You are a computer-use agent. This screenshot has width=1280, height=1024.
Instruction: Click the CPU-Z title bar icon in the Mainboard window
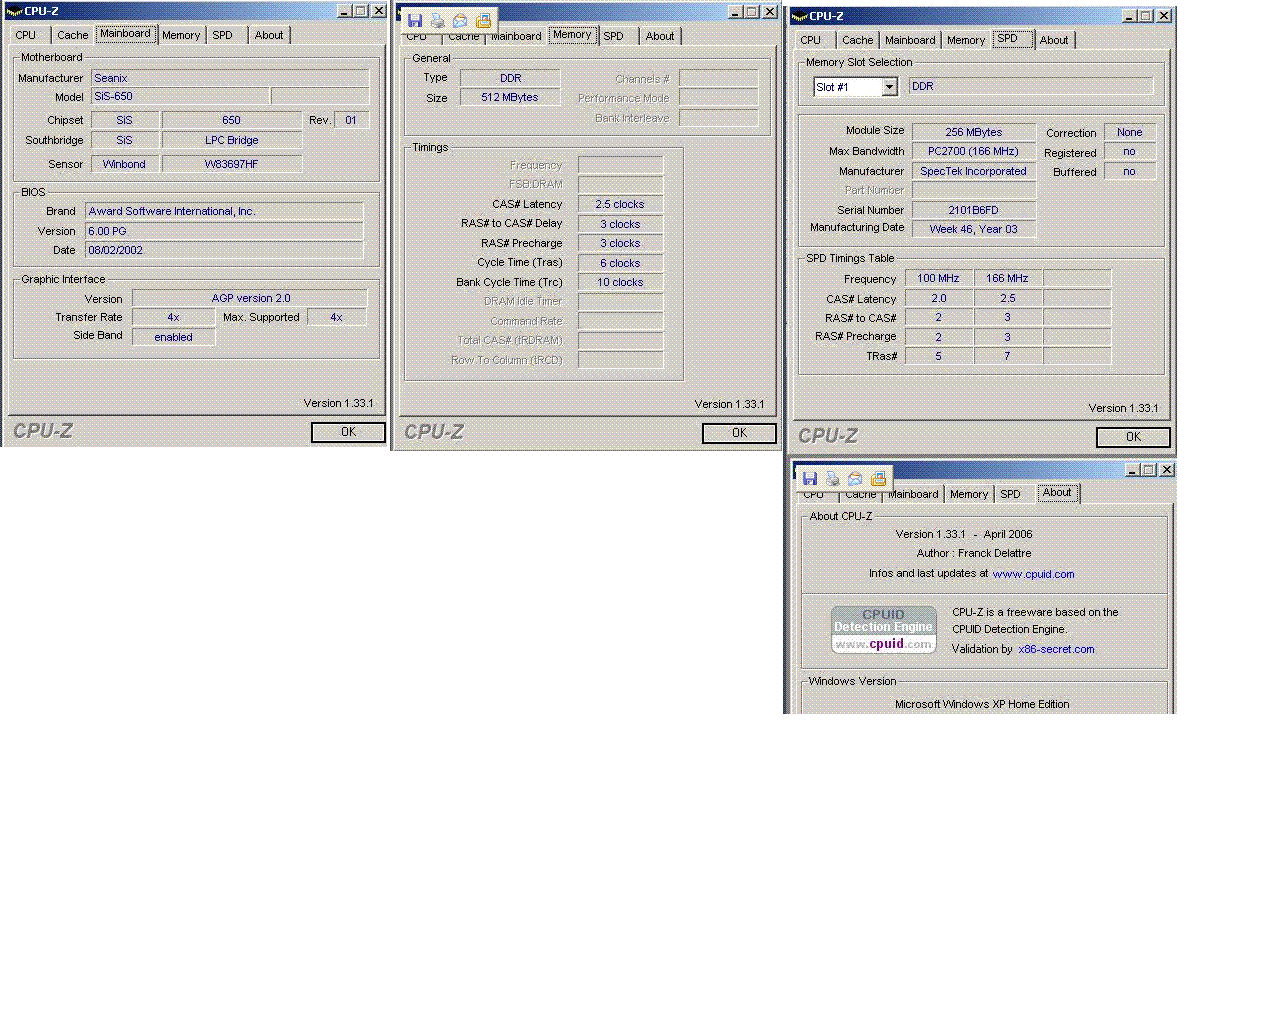coord(14,11)
